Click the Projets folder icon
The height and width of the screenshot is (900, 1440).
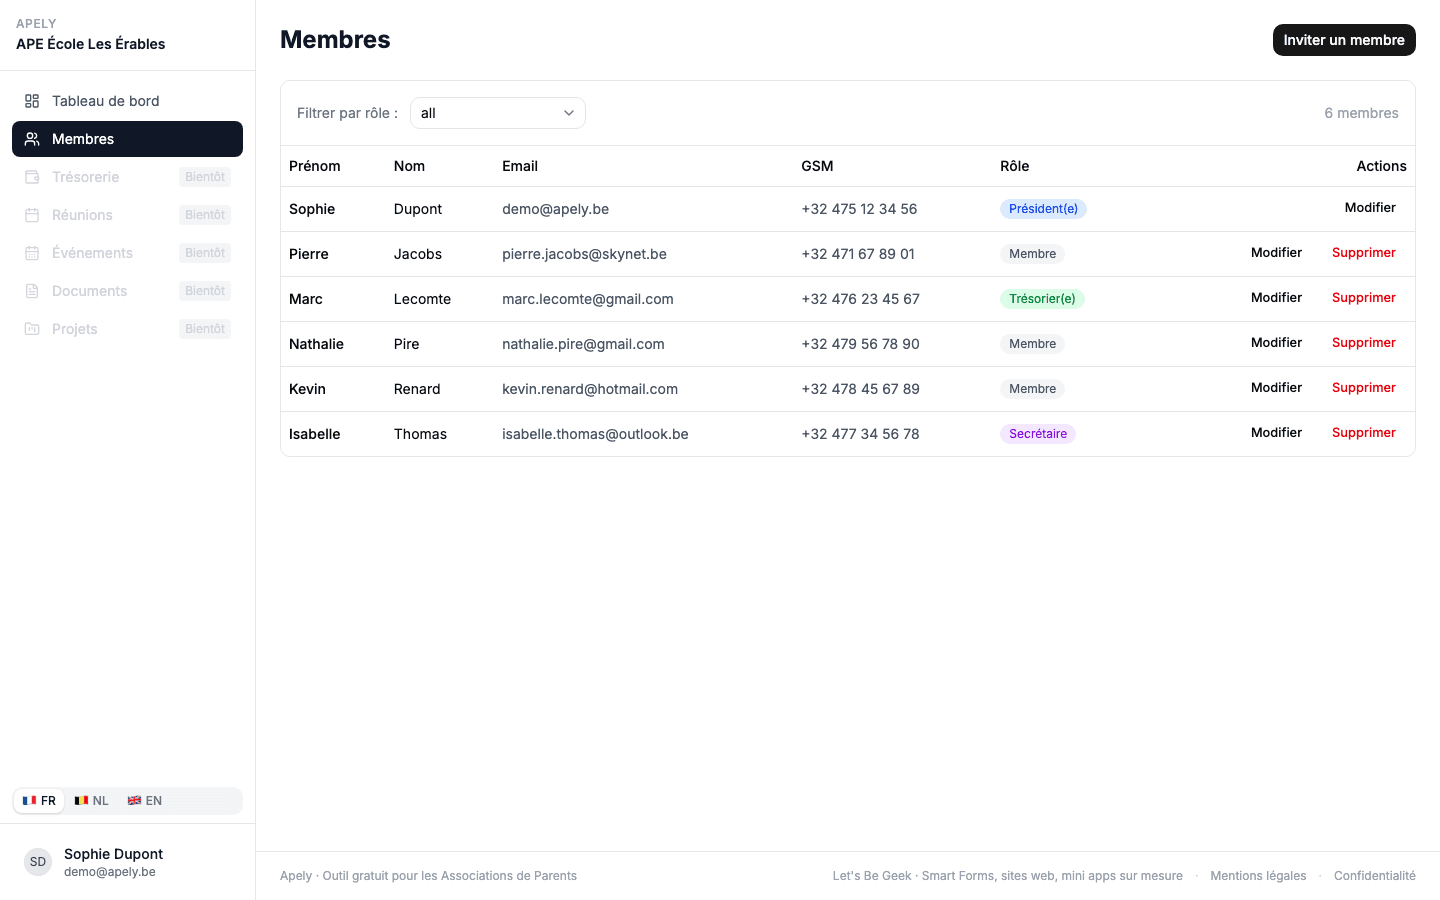click(32, 329)
